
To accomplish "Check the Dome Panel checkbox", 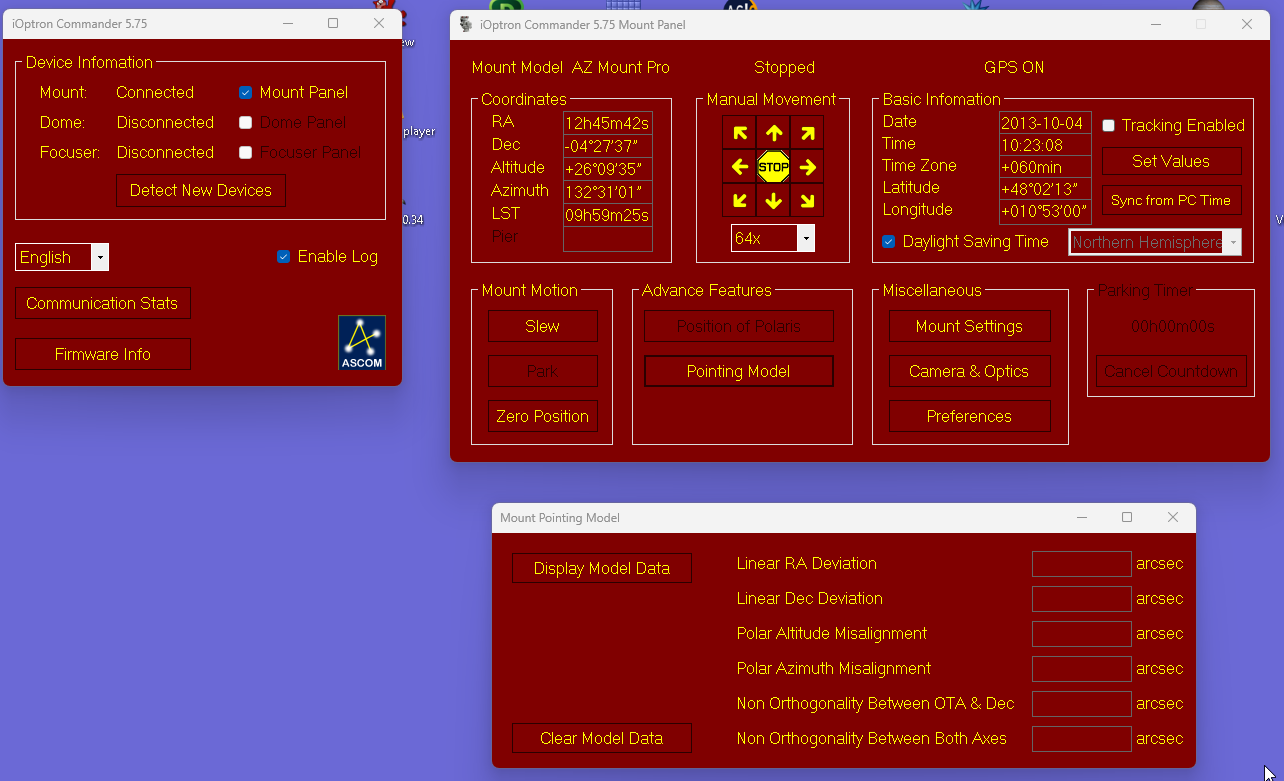I will [245, 123].
